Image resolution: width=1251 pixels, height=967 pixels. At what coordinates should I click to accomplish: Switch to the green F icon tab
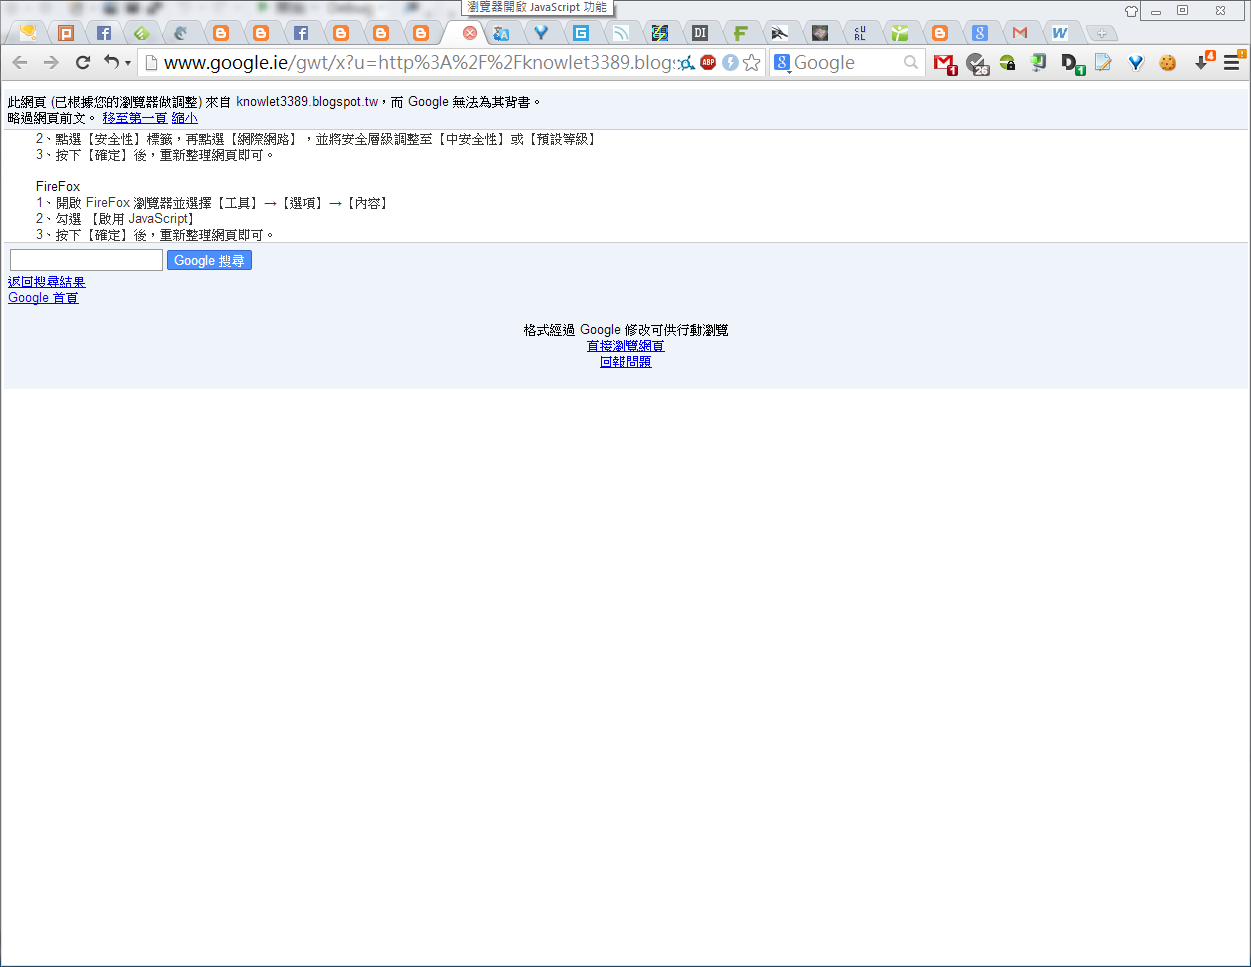tap(740, 33)
